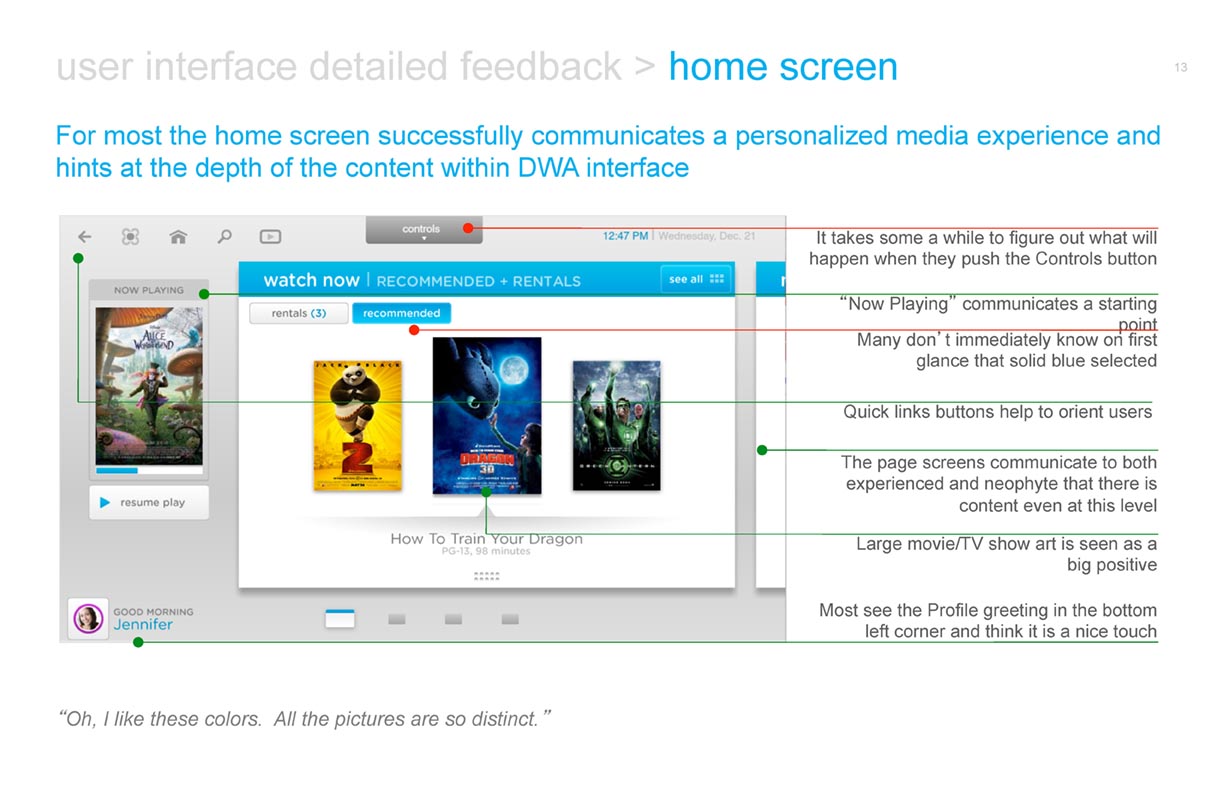Click Jennifer's profile avatar
The width and height of the screenshot is (1224, 792).
(x=88, y=618)
